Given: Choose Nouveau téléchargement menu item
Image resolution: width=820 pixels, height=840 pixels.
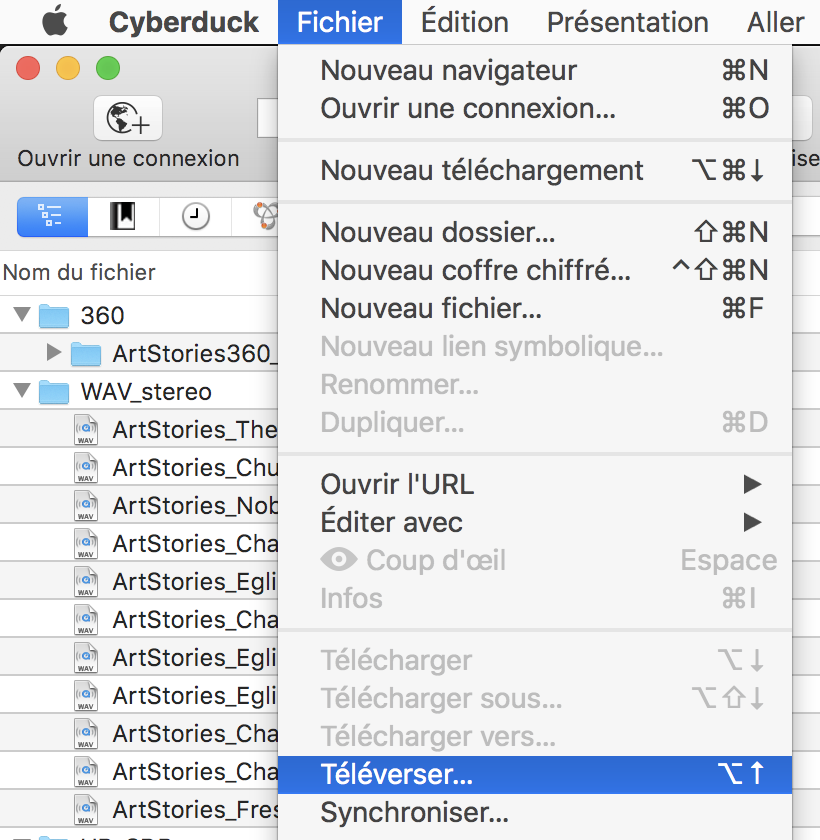Looking at the screenshot, I should point(482,170).
